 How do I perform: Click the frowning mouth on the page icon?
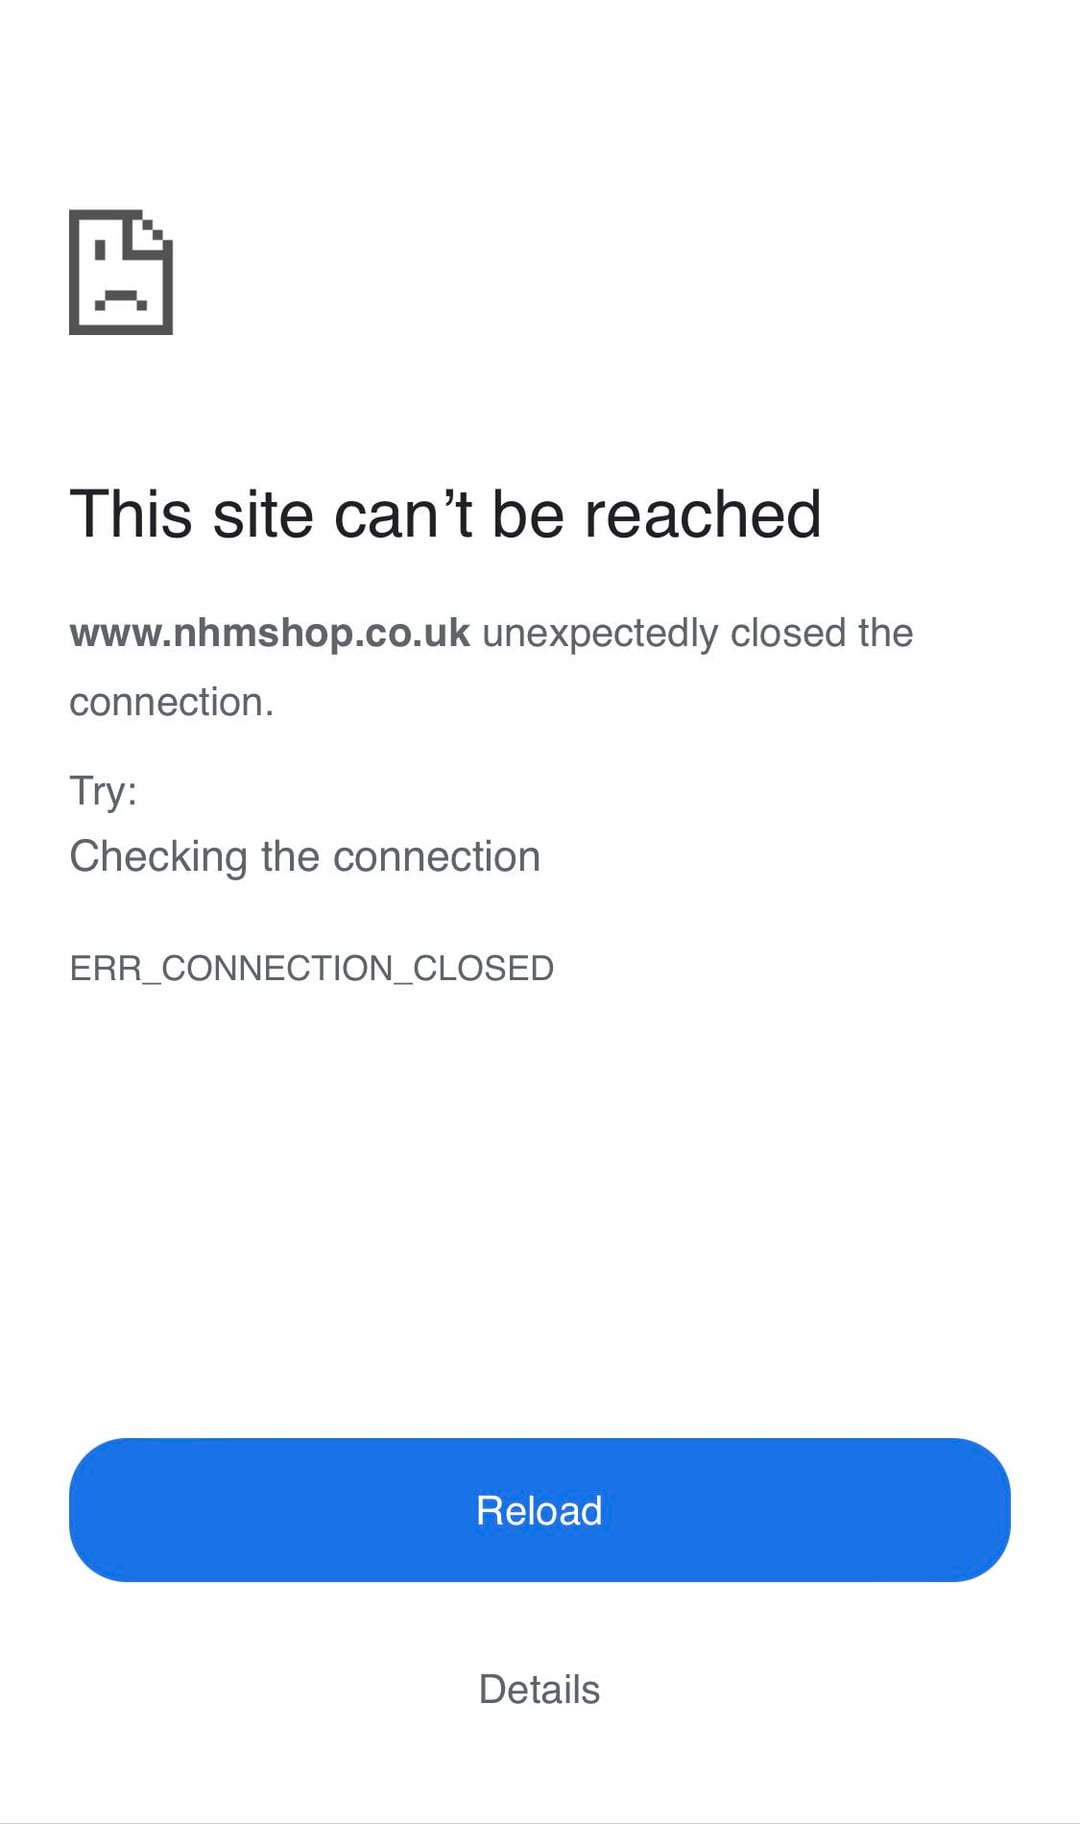coord(121,300)
